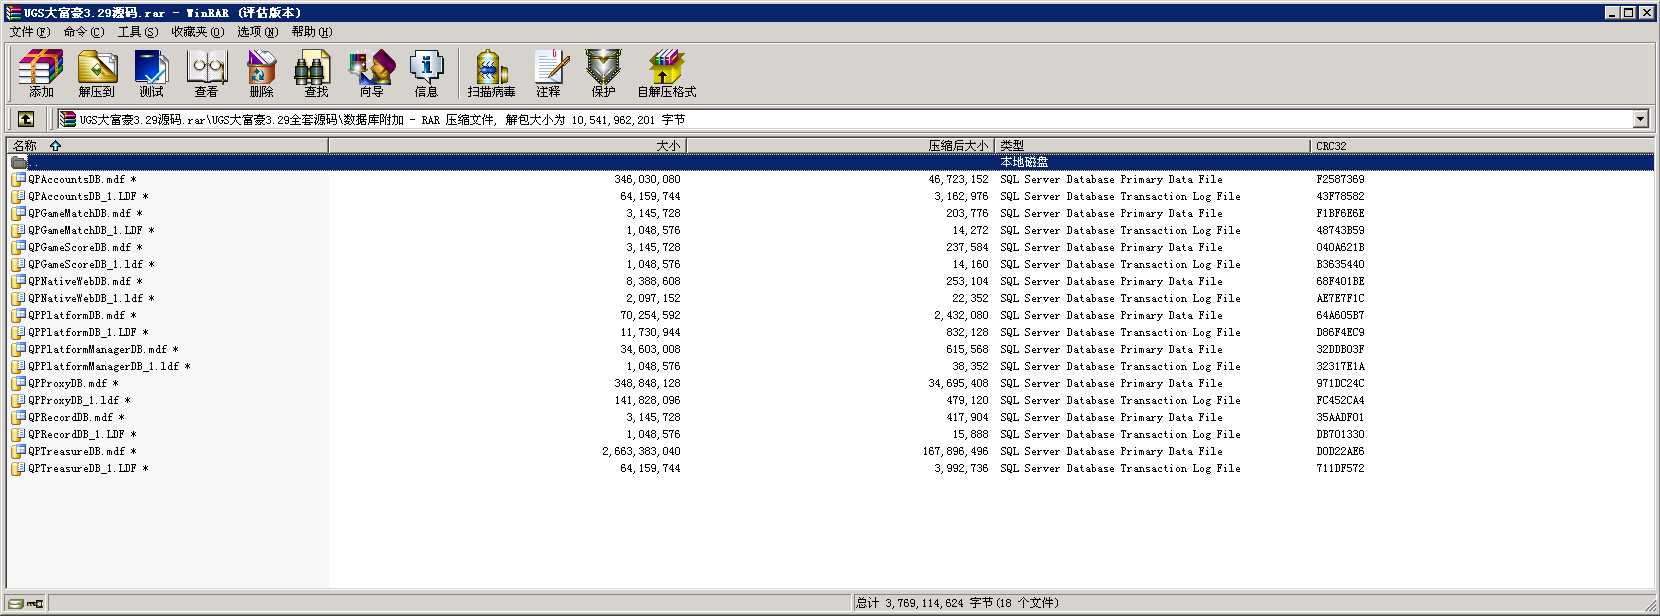Screen dimensions: 1660x616
Task: Click the file icon of QPProxyDB.mdf
Action: pyautogui.click(x=18, y=384)
